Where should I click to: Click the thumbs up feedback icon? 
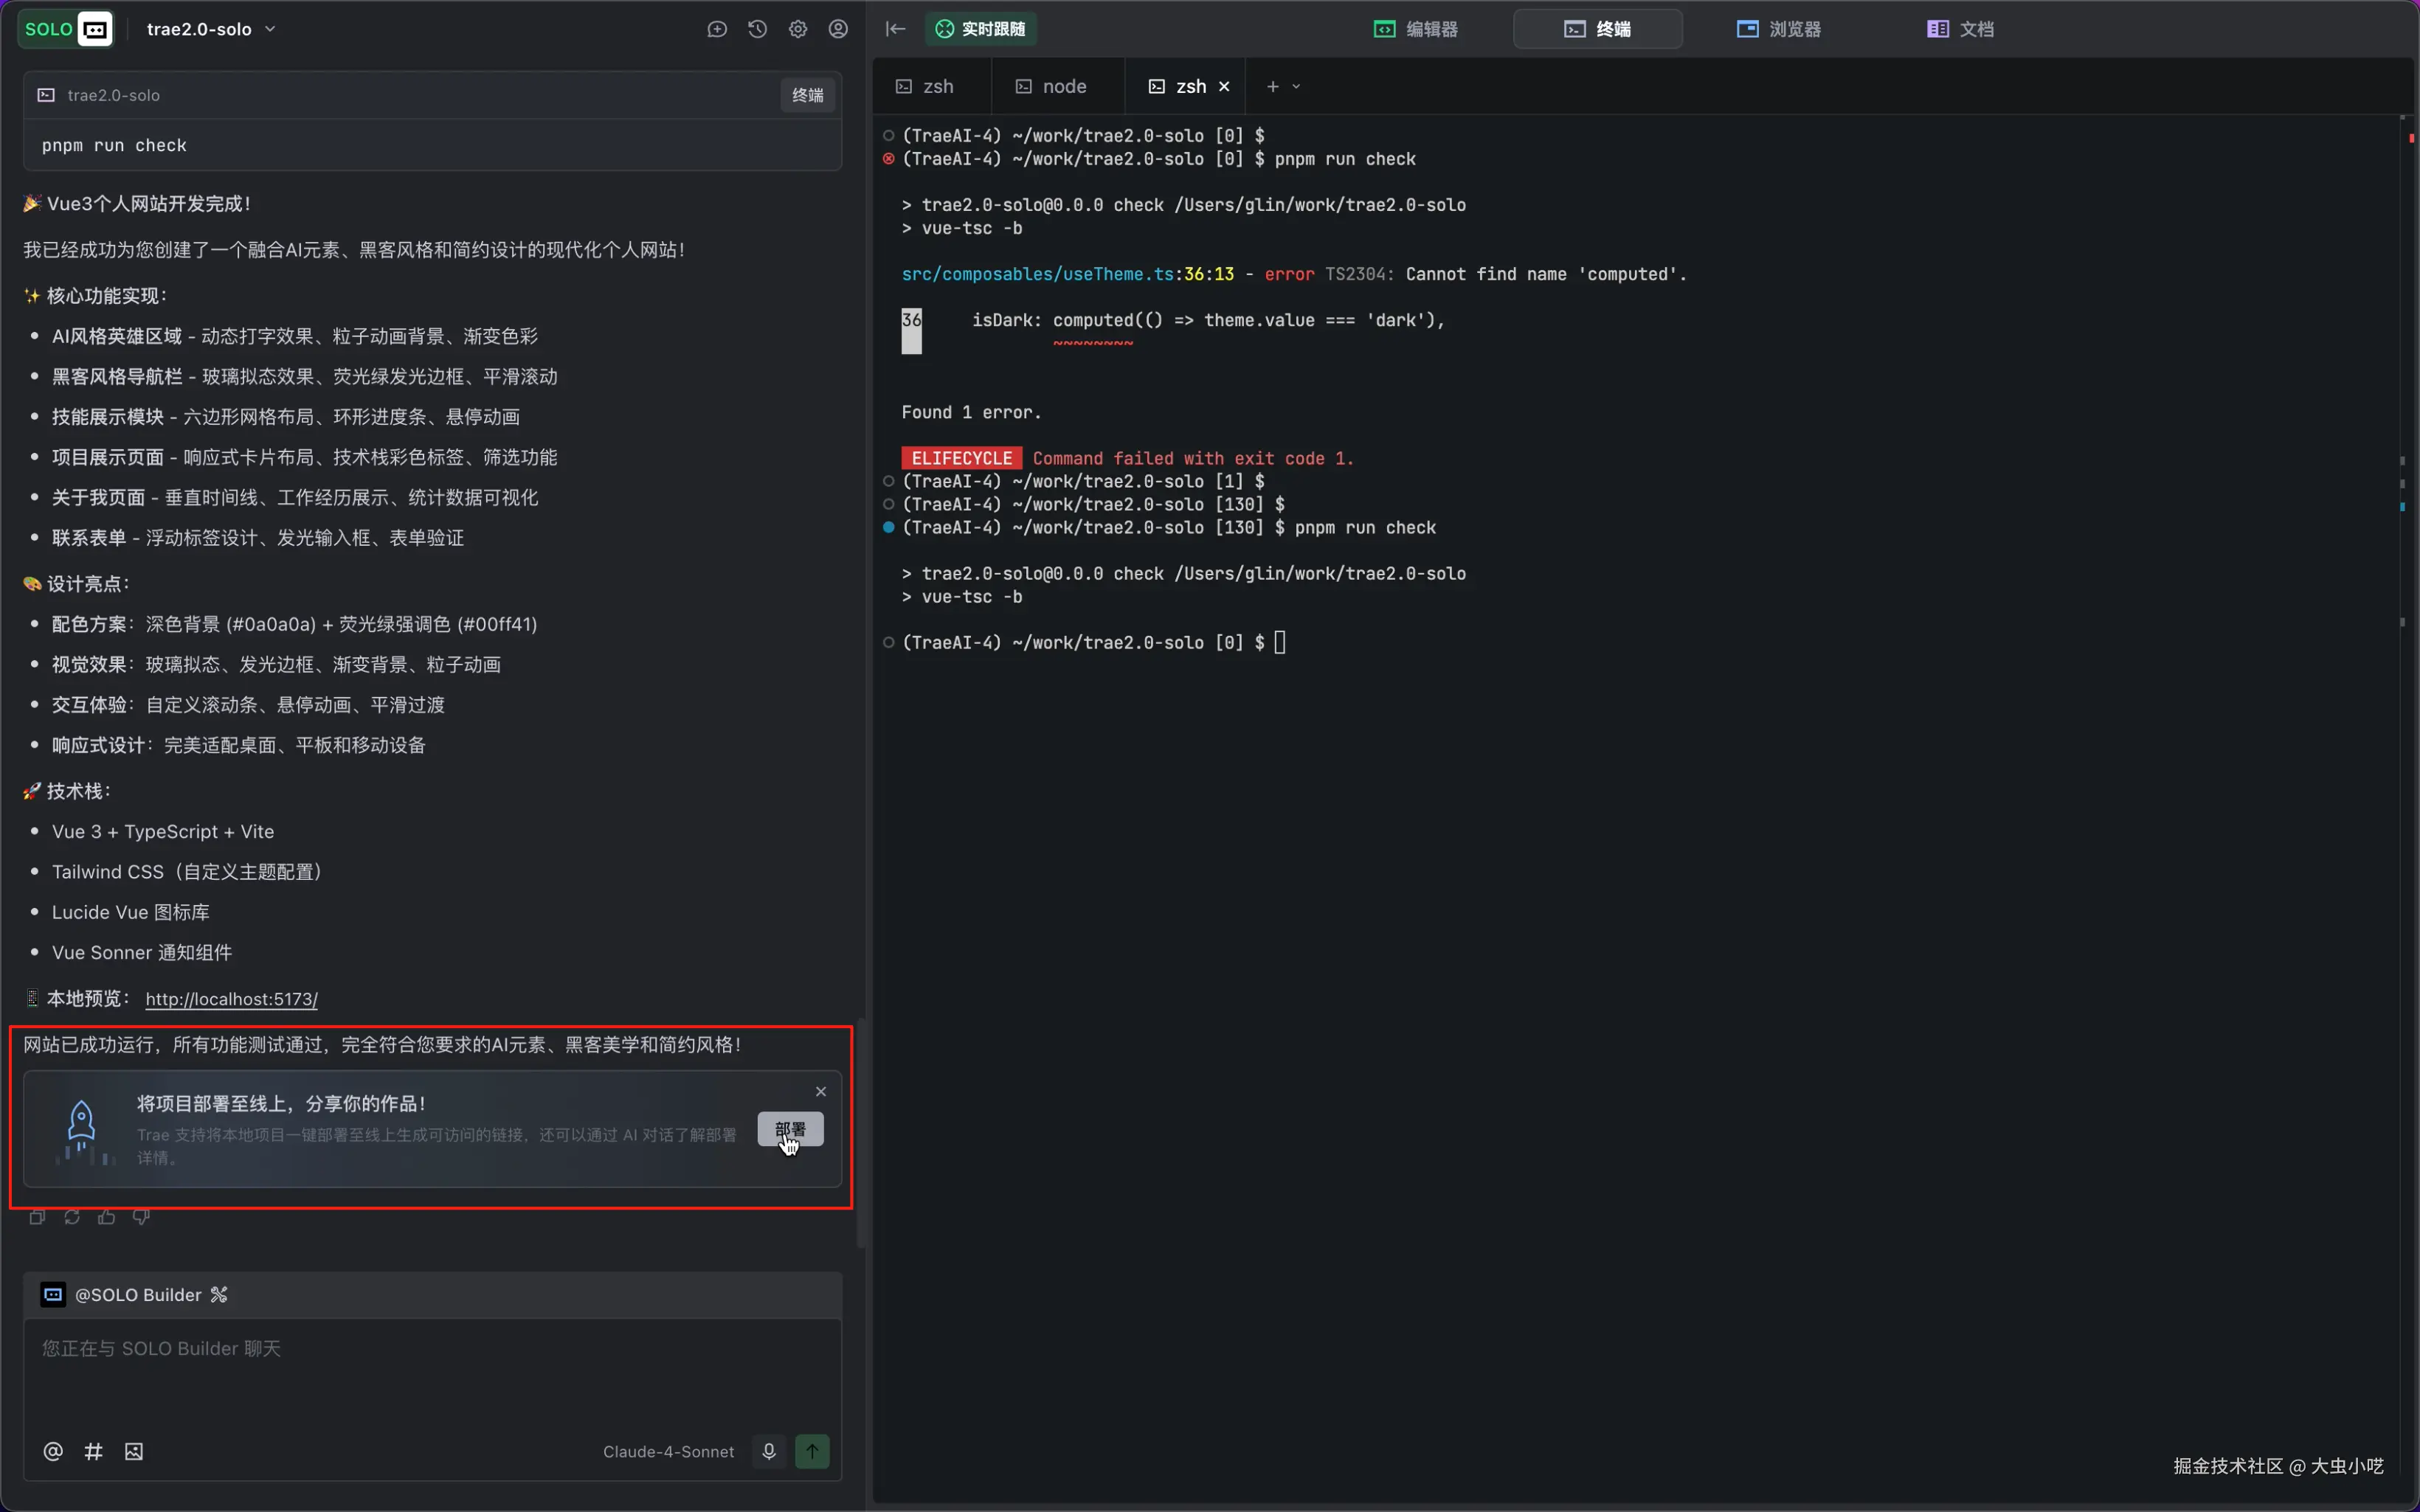click(107, 1217)
